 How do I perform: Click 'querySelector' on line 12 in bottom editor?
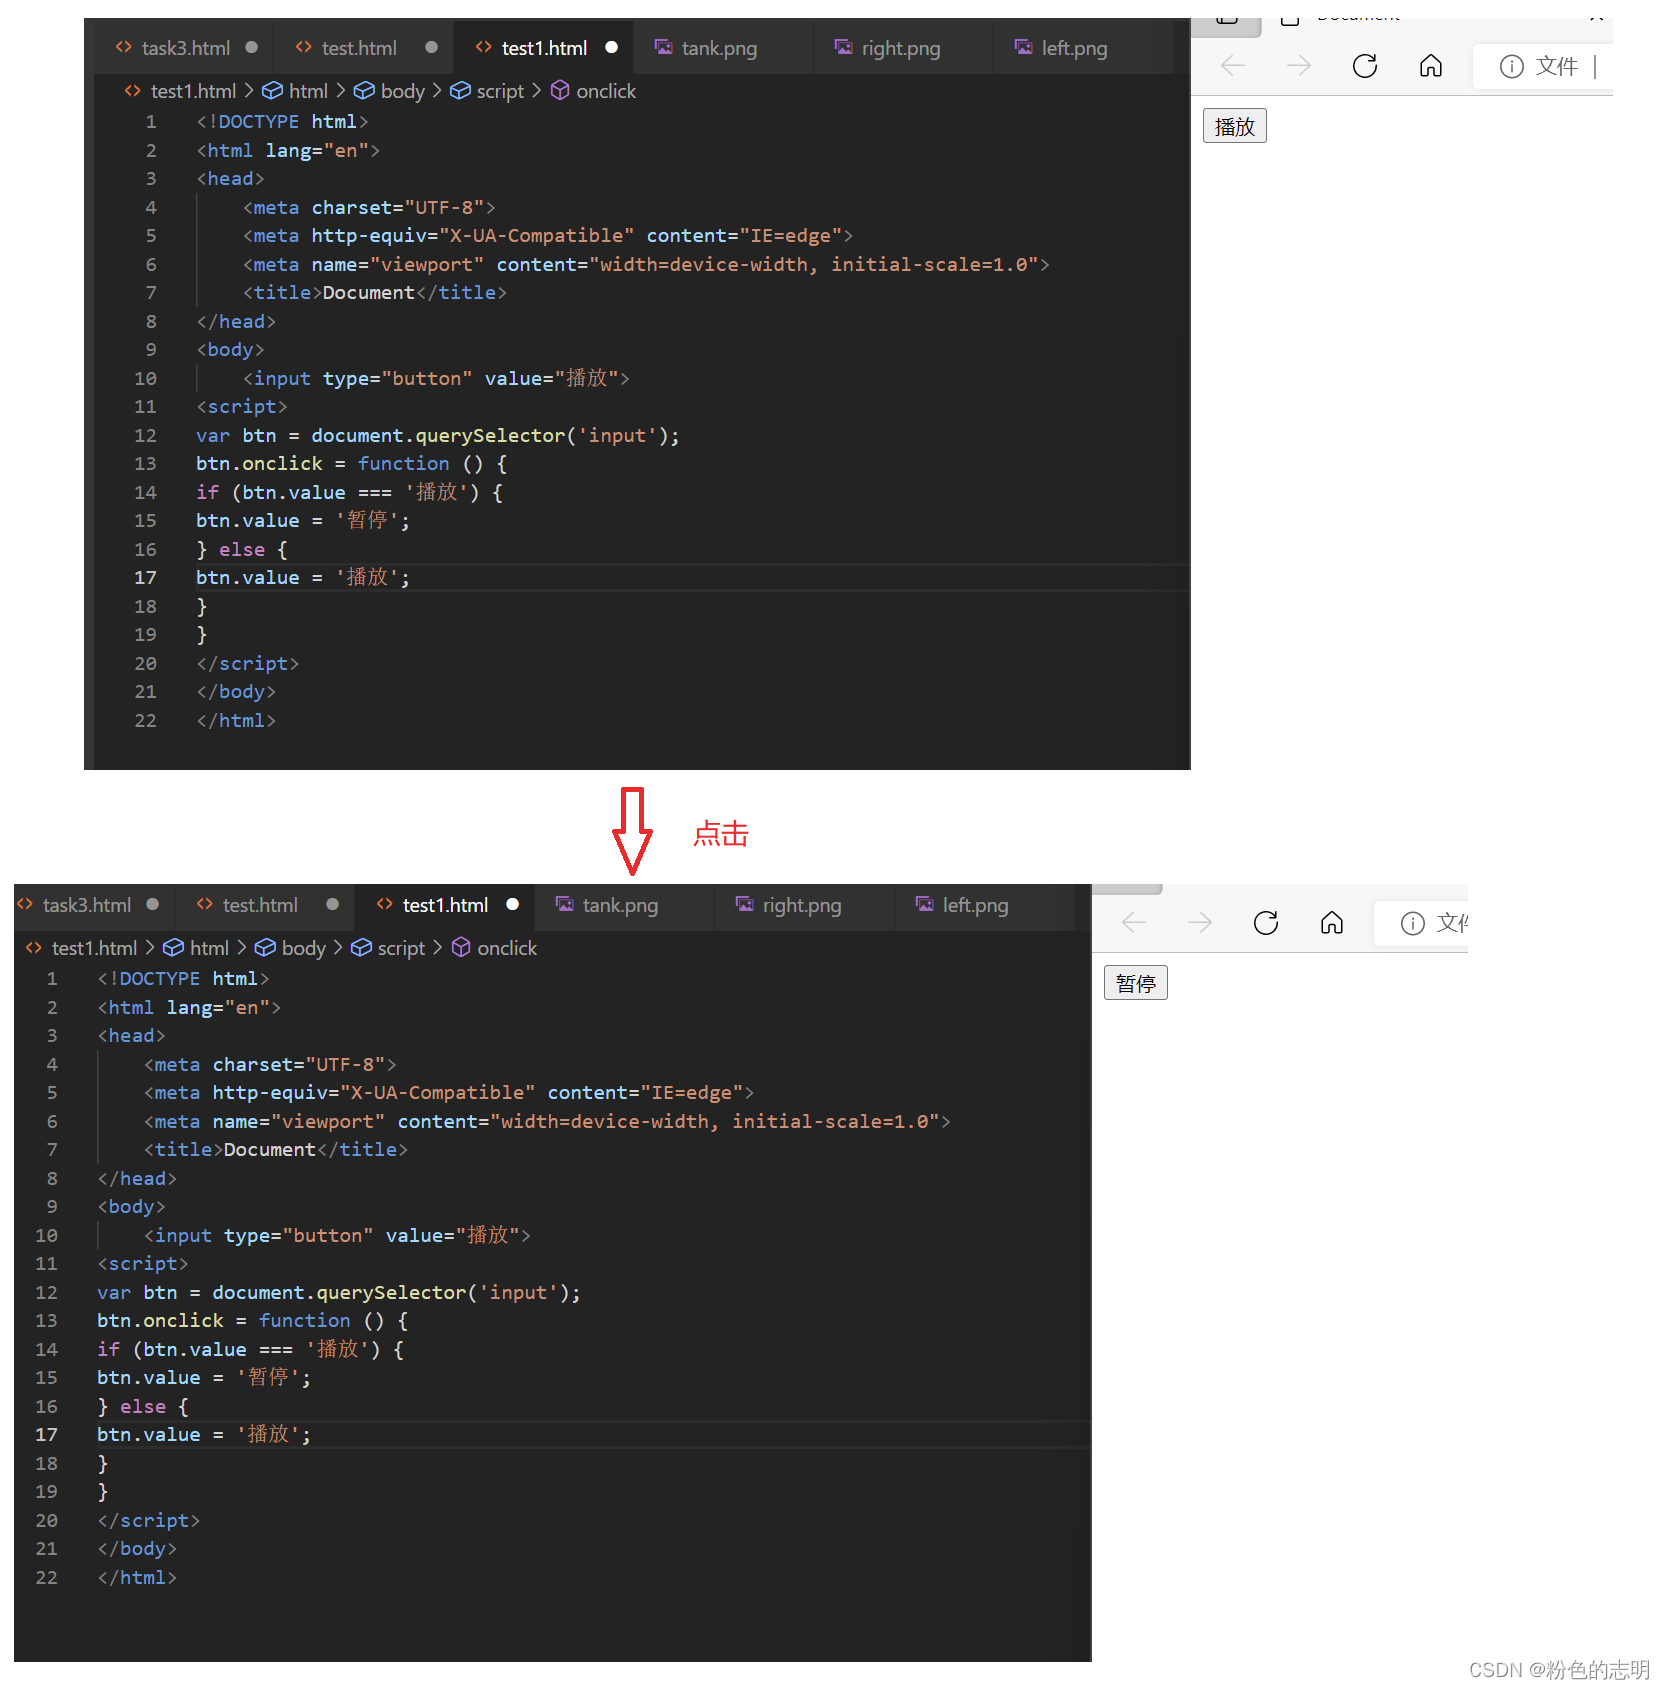pos(391,1292)
